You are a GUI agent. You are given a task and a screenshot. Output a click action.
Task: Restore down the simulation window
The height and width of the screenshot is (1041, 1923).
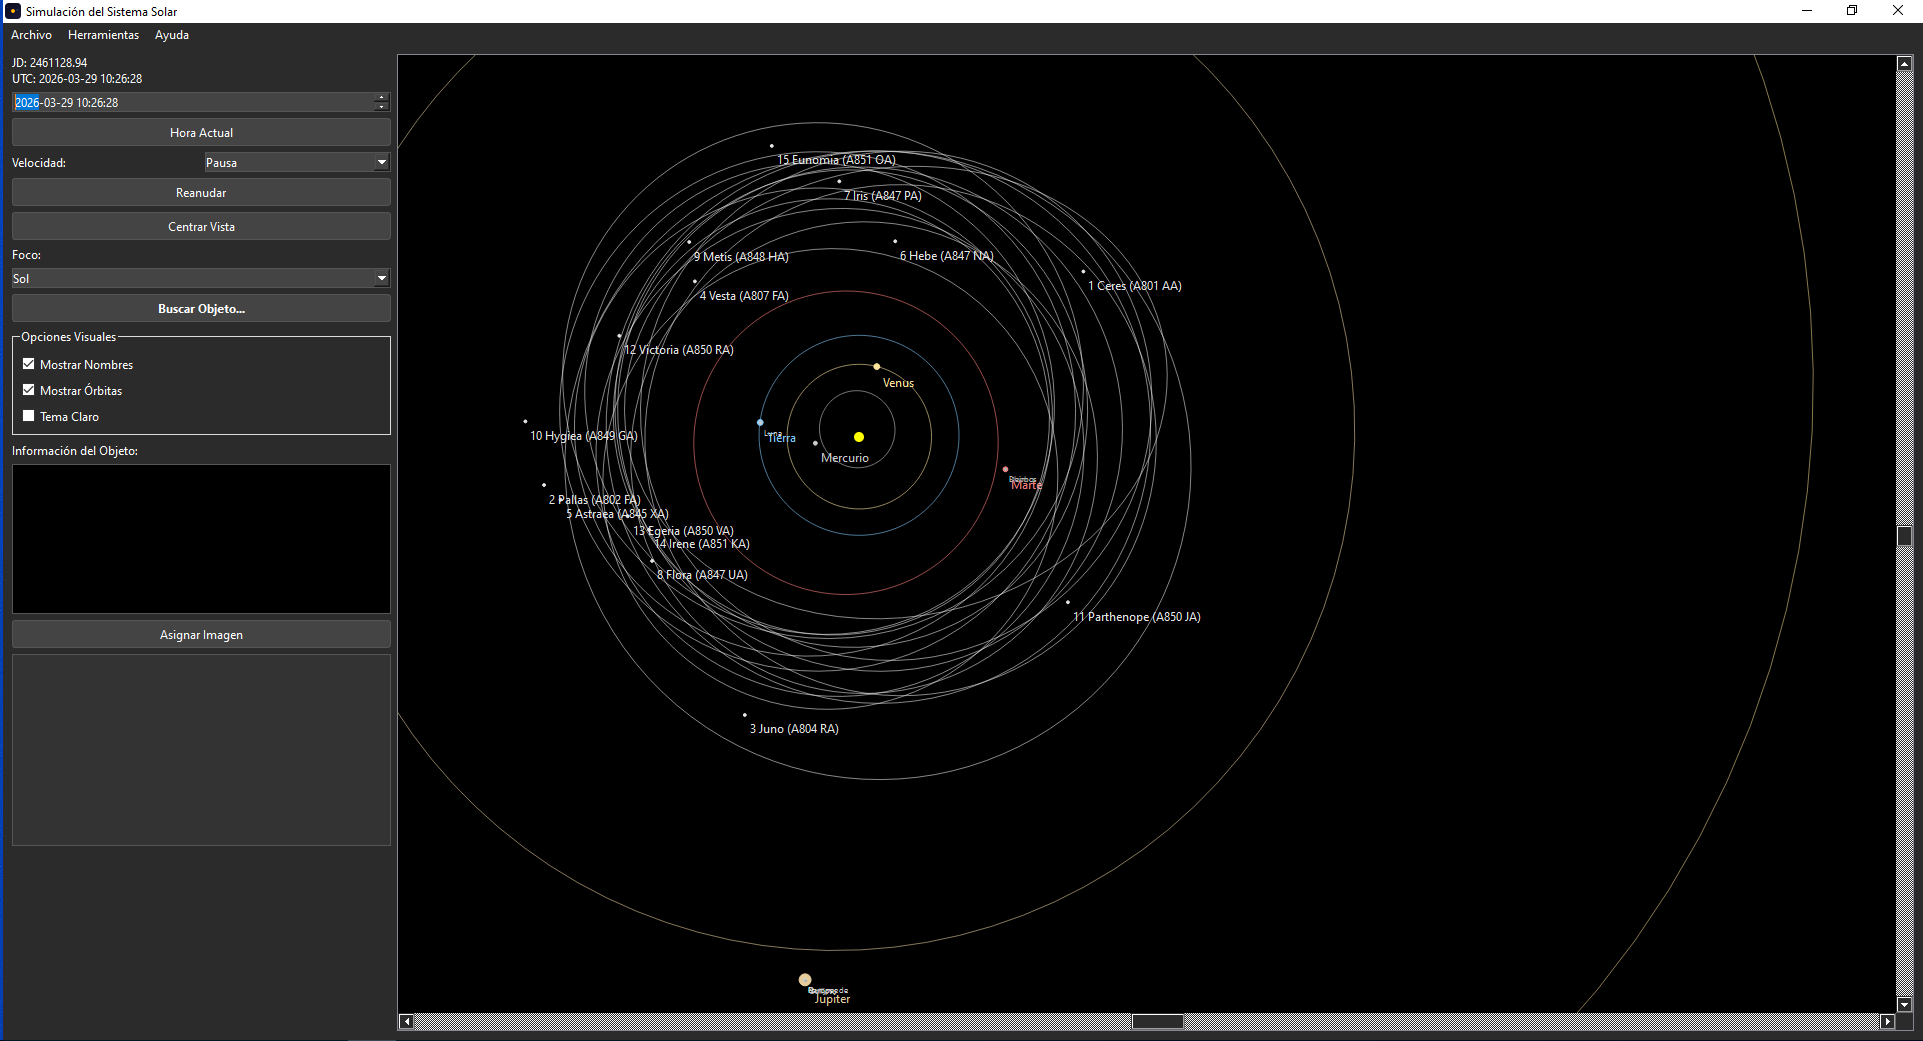point(1852,11)
